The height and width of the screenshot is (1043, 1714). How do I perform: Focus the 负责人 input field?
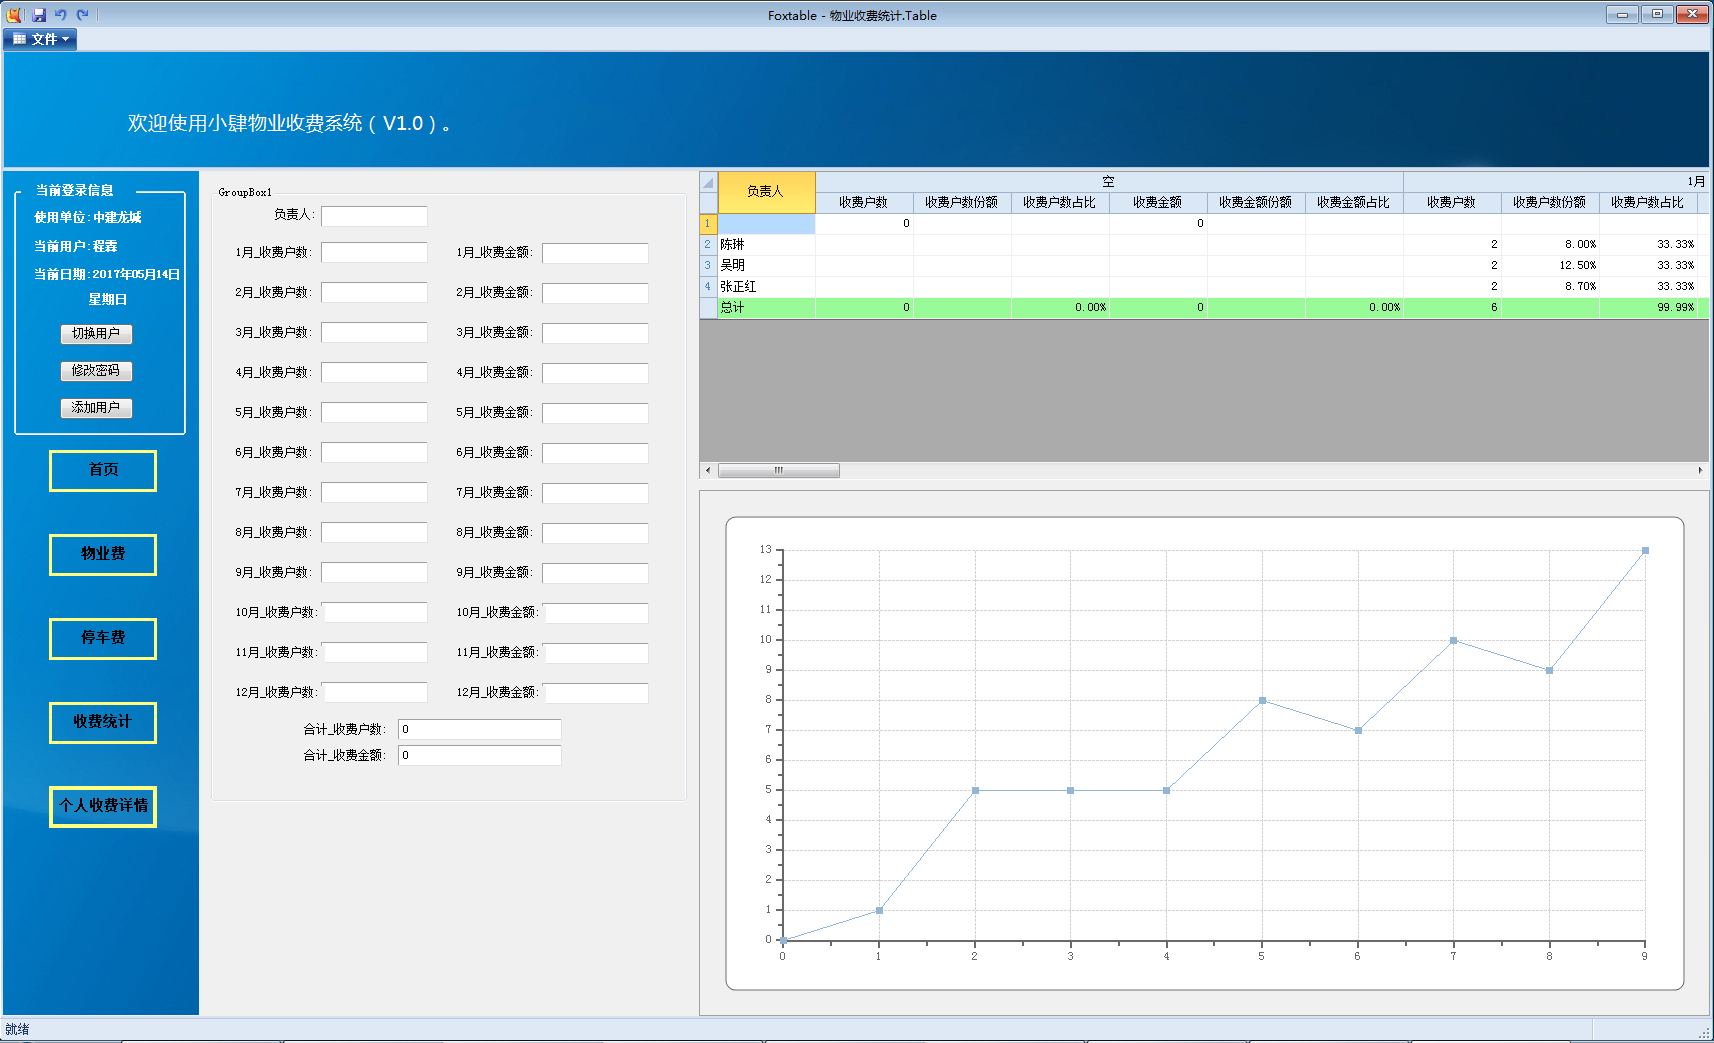(x=374, y=216)
